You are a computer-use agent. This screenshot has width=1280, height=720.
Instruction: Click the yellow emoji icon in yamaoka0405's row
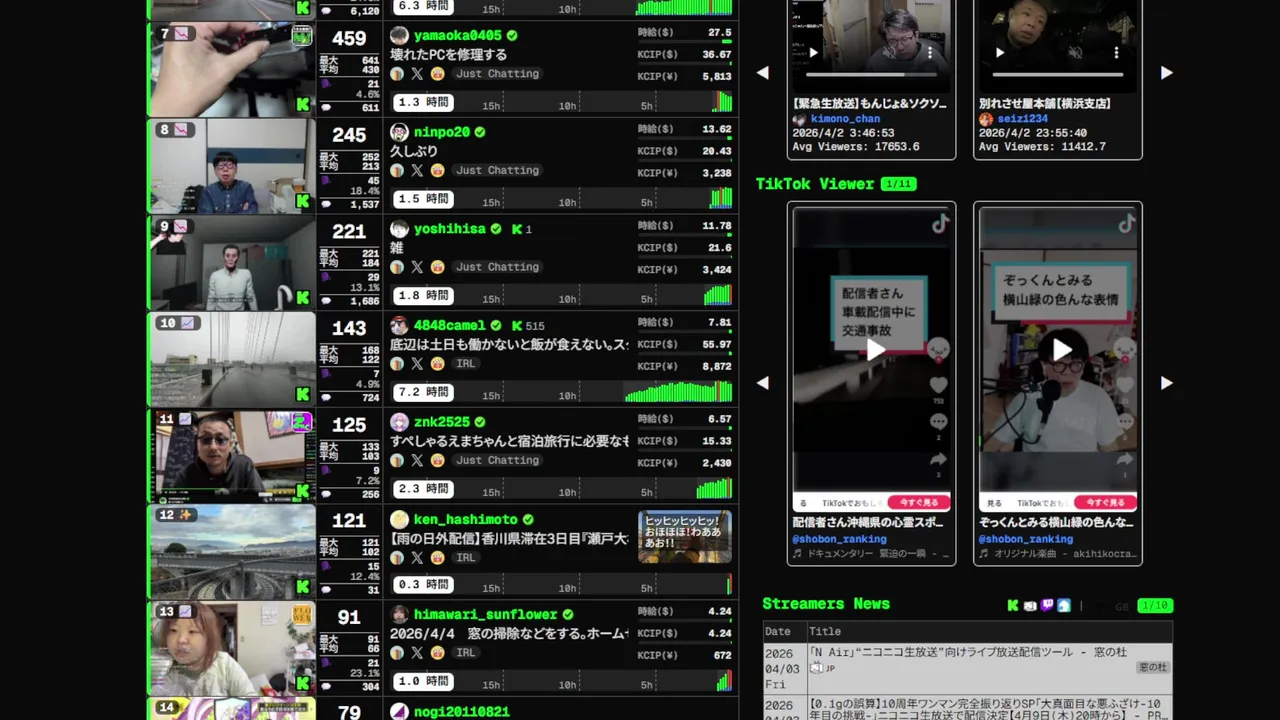[x=437, y=74]
